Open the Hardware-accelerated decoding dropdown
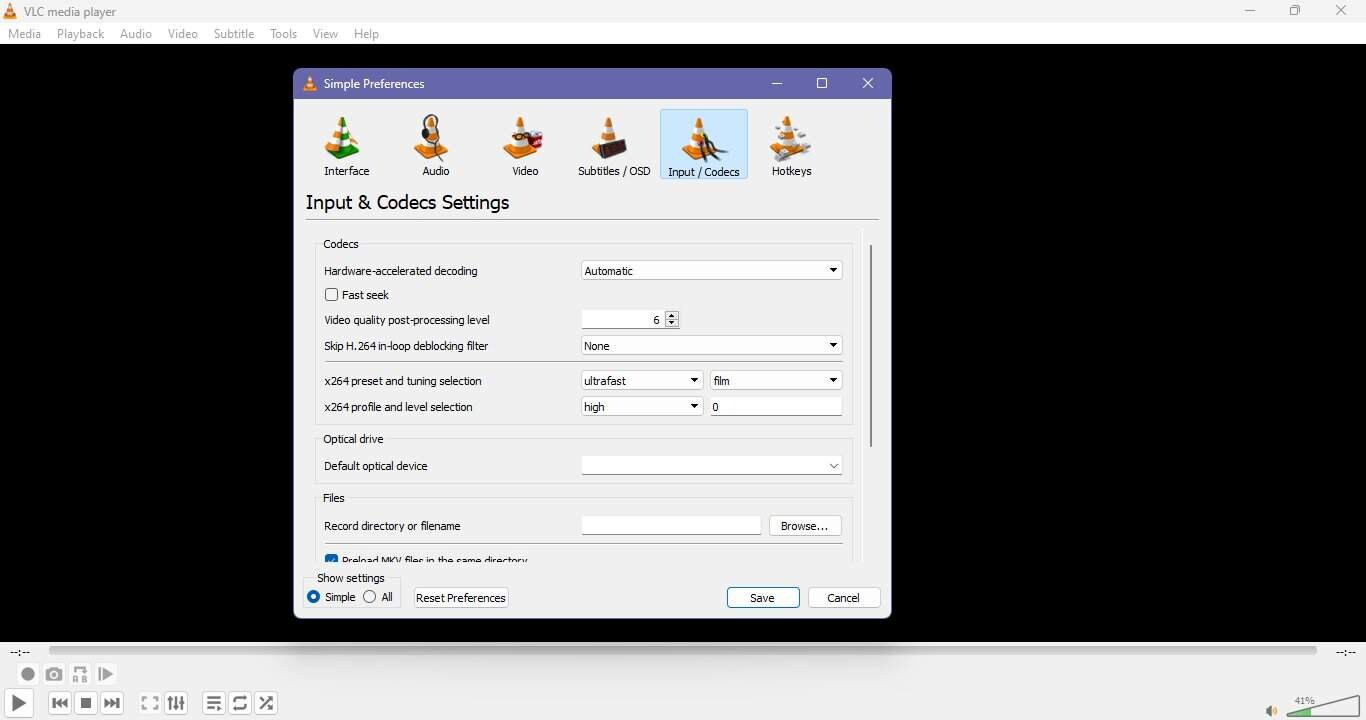Viewport: 1366px width, 720px height. tap(710, 270)
